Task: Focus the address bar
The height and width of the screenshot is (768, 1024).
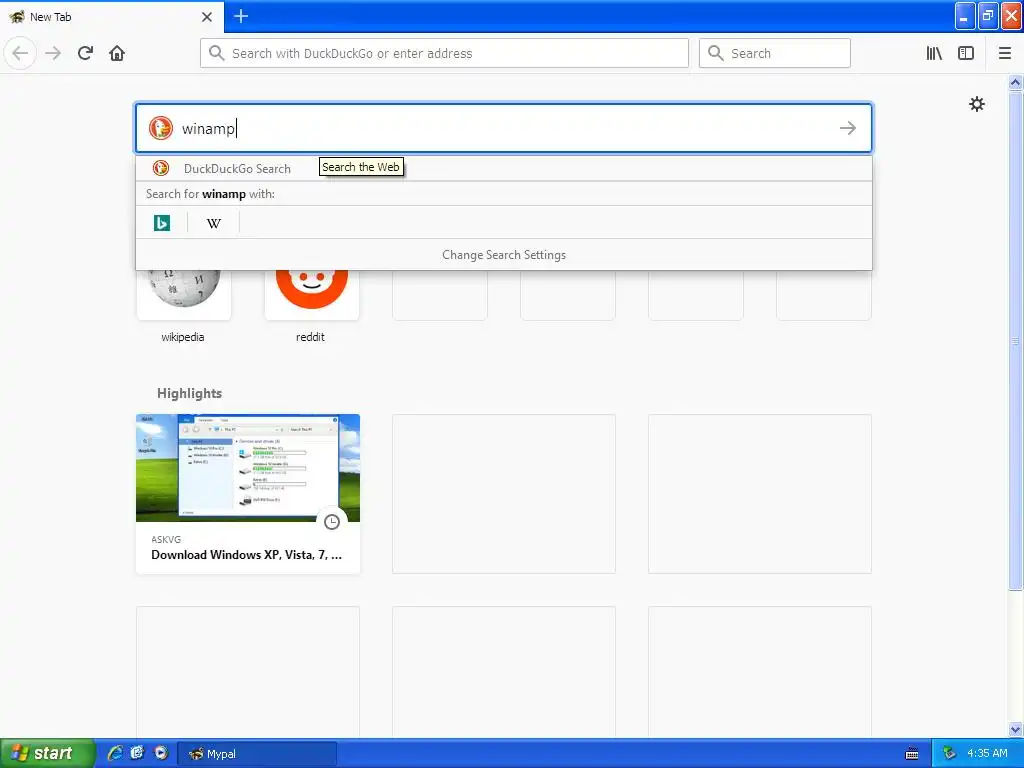Action: (x=444, y=53)
